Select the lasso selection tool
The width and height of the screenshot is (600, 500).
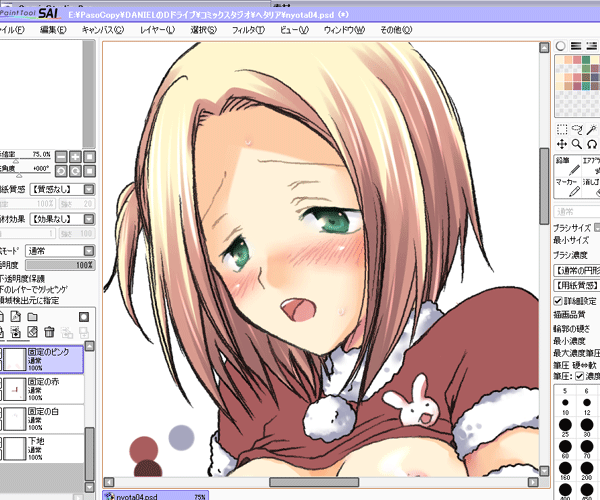pos(577,129)
